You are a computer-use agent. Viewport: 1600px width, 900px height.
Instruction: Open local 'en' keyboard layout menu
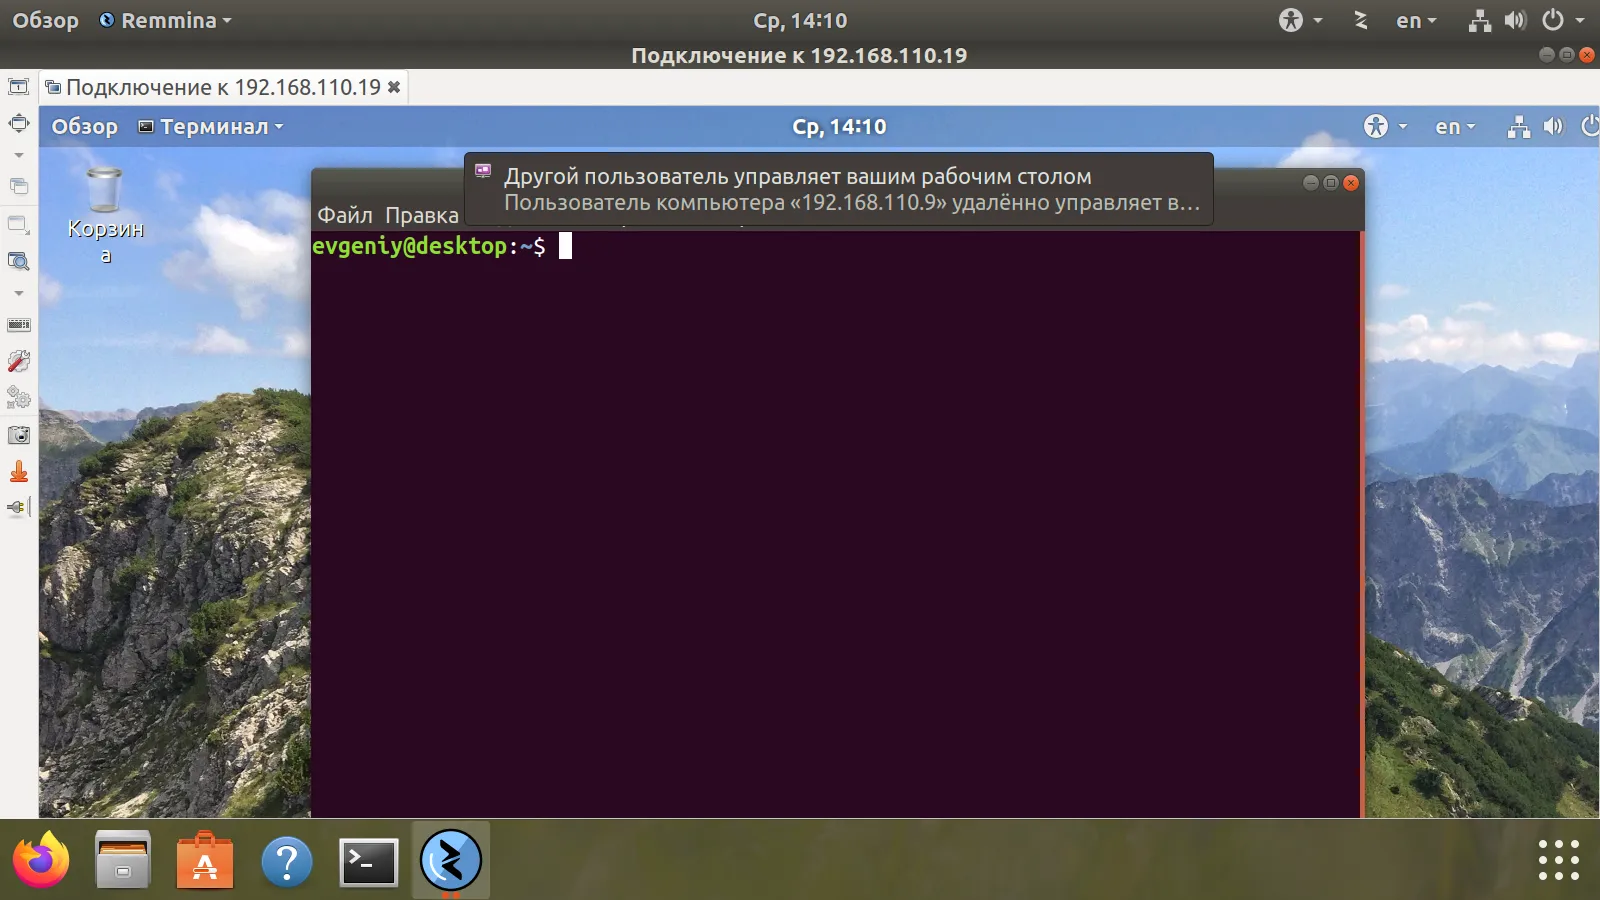pyautogui.click(x=1416, y=20)
